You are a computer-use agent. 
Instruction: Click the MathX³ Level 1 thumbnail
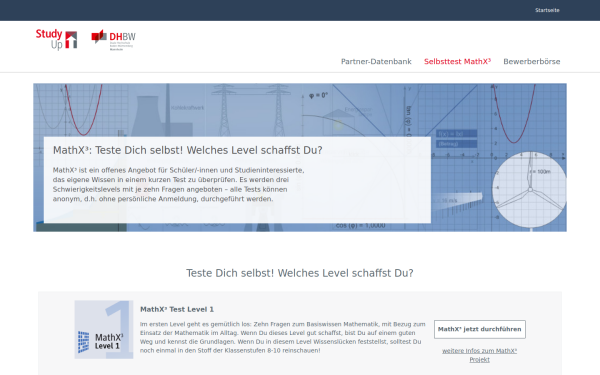point(104,329)
